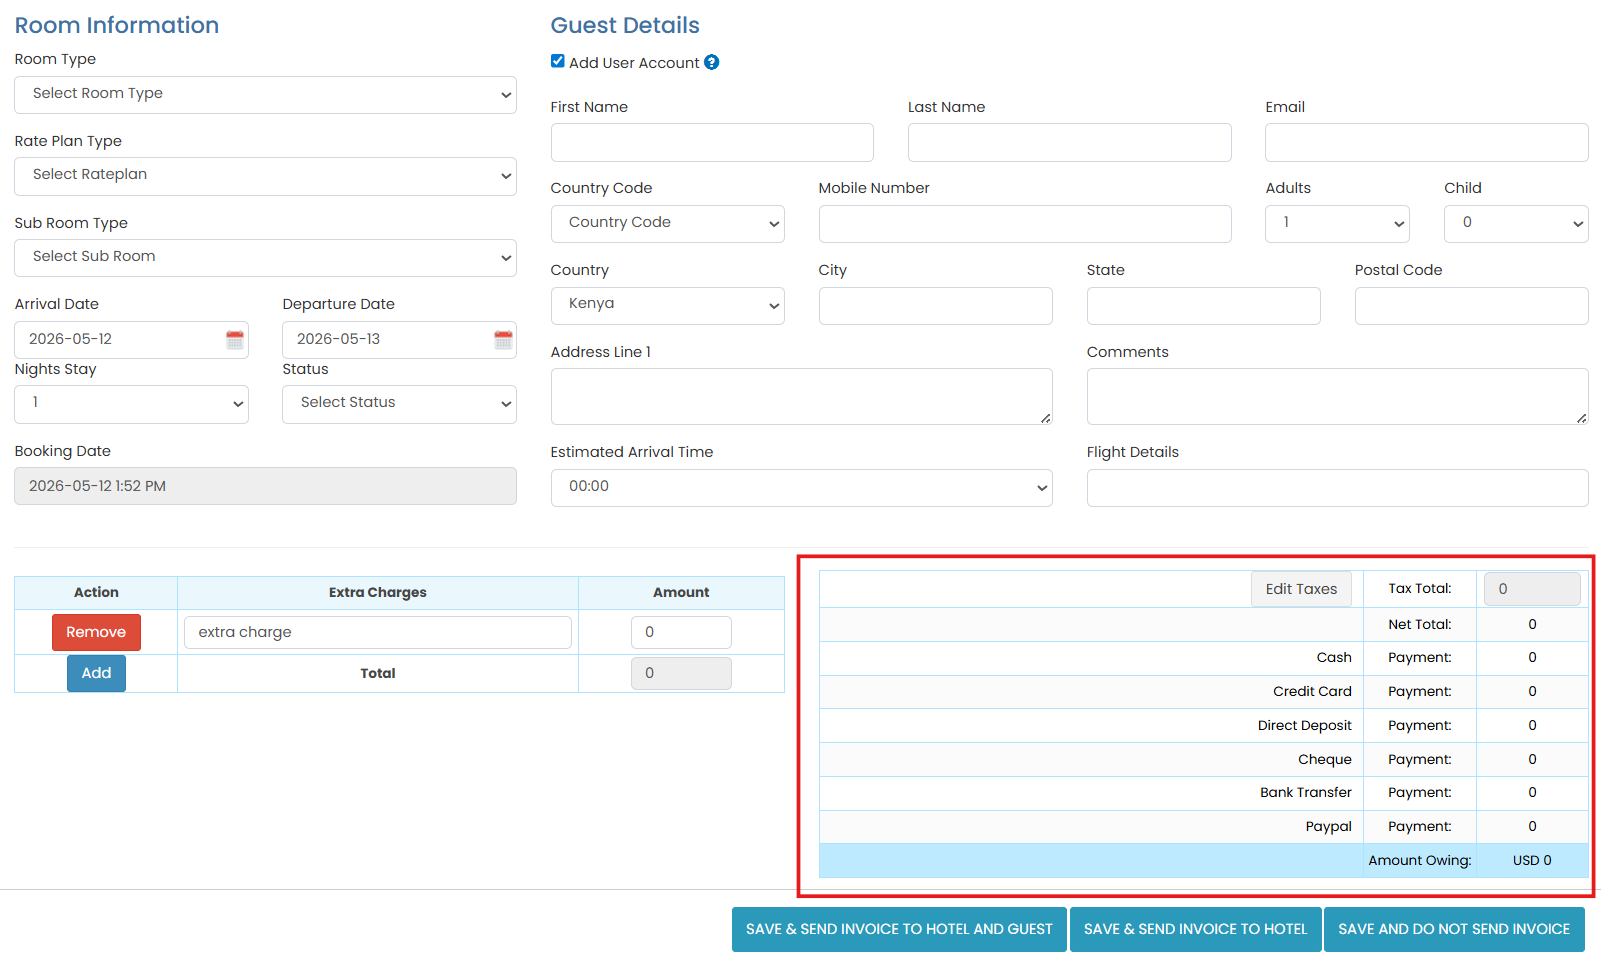Click Save and Do Not Send Invoice
This screenshot has width=1601, height=958.
coord(1454,929)
